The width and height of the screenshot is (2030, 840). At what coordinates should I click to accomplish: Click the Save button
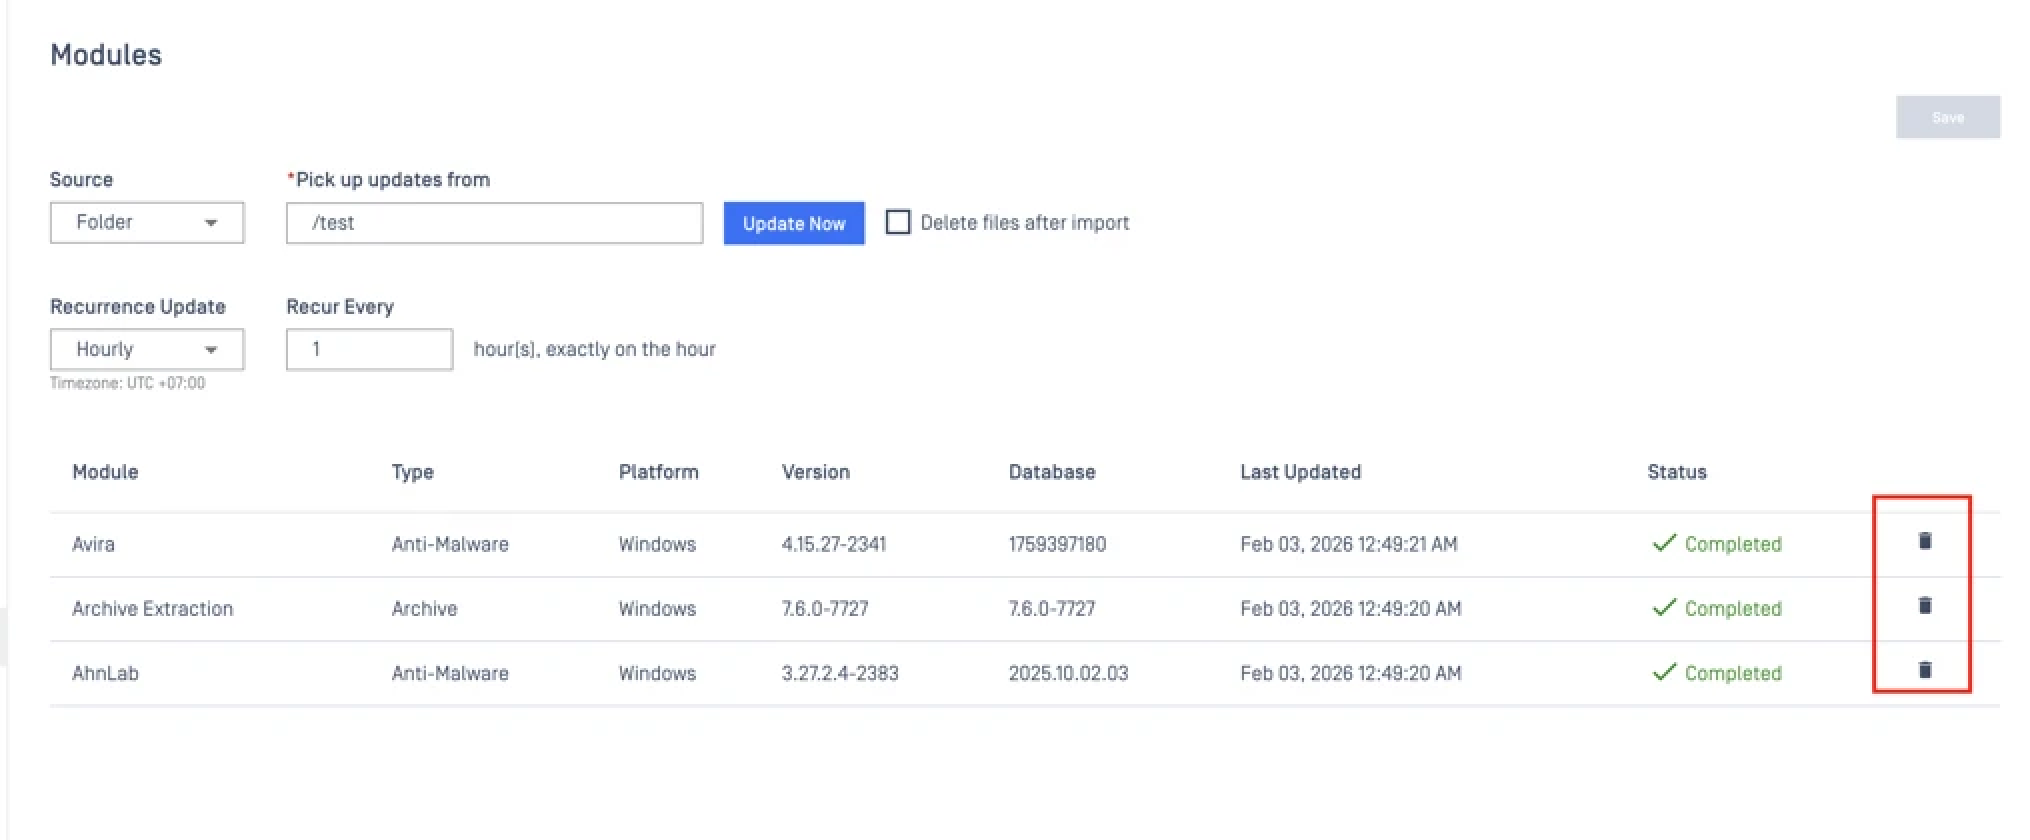(1947, 117)
